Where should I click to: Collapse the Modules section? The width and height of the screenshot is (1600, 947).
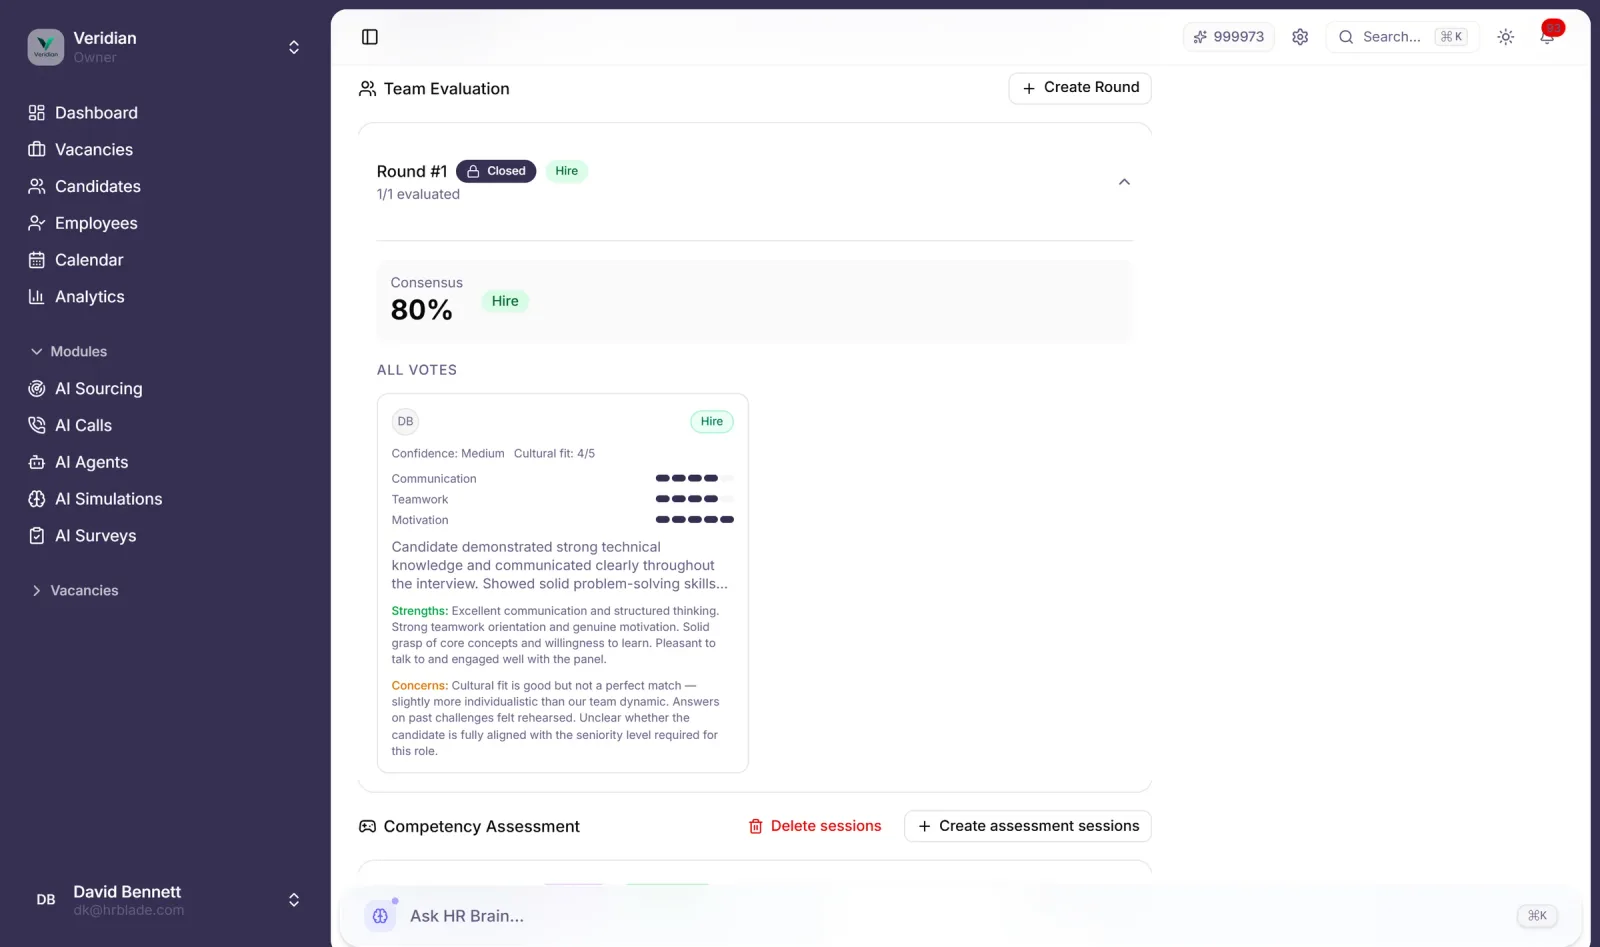[x=68, y=352]
